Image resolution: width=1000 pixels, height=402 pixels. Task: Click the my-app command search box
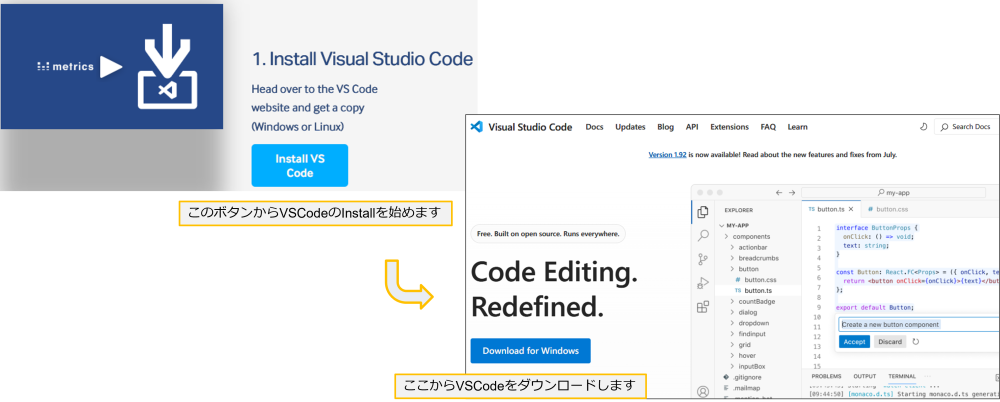pyautogui.click(x=893, y=192)
